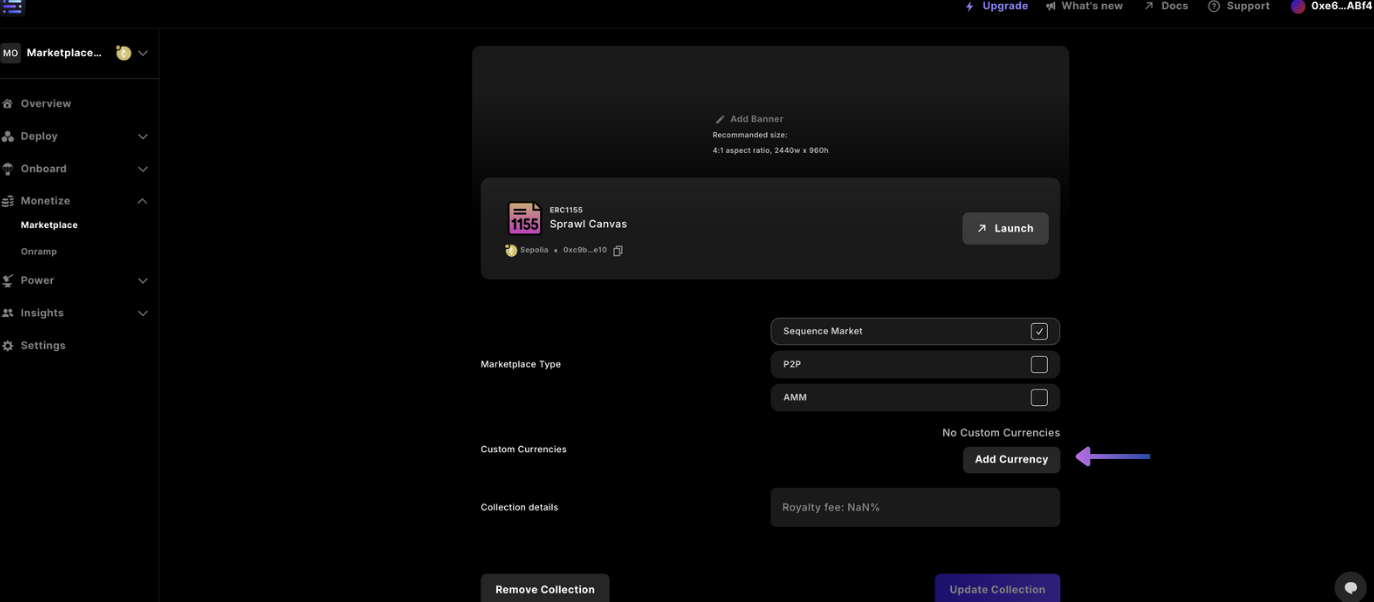Copy the contract address via copy icon
Viewport: 1374px width, 602px height.
[617, 250]
